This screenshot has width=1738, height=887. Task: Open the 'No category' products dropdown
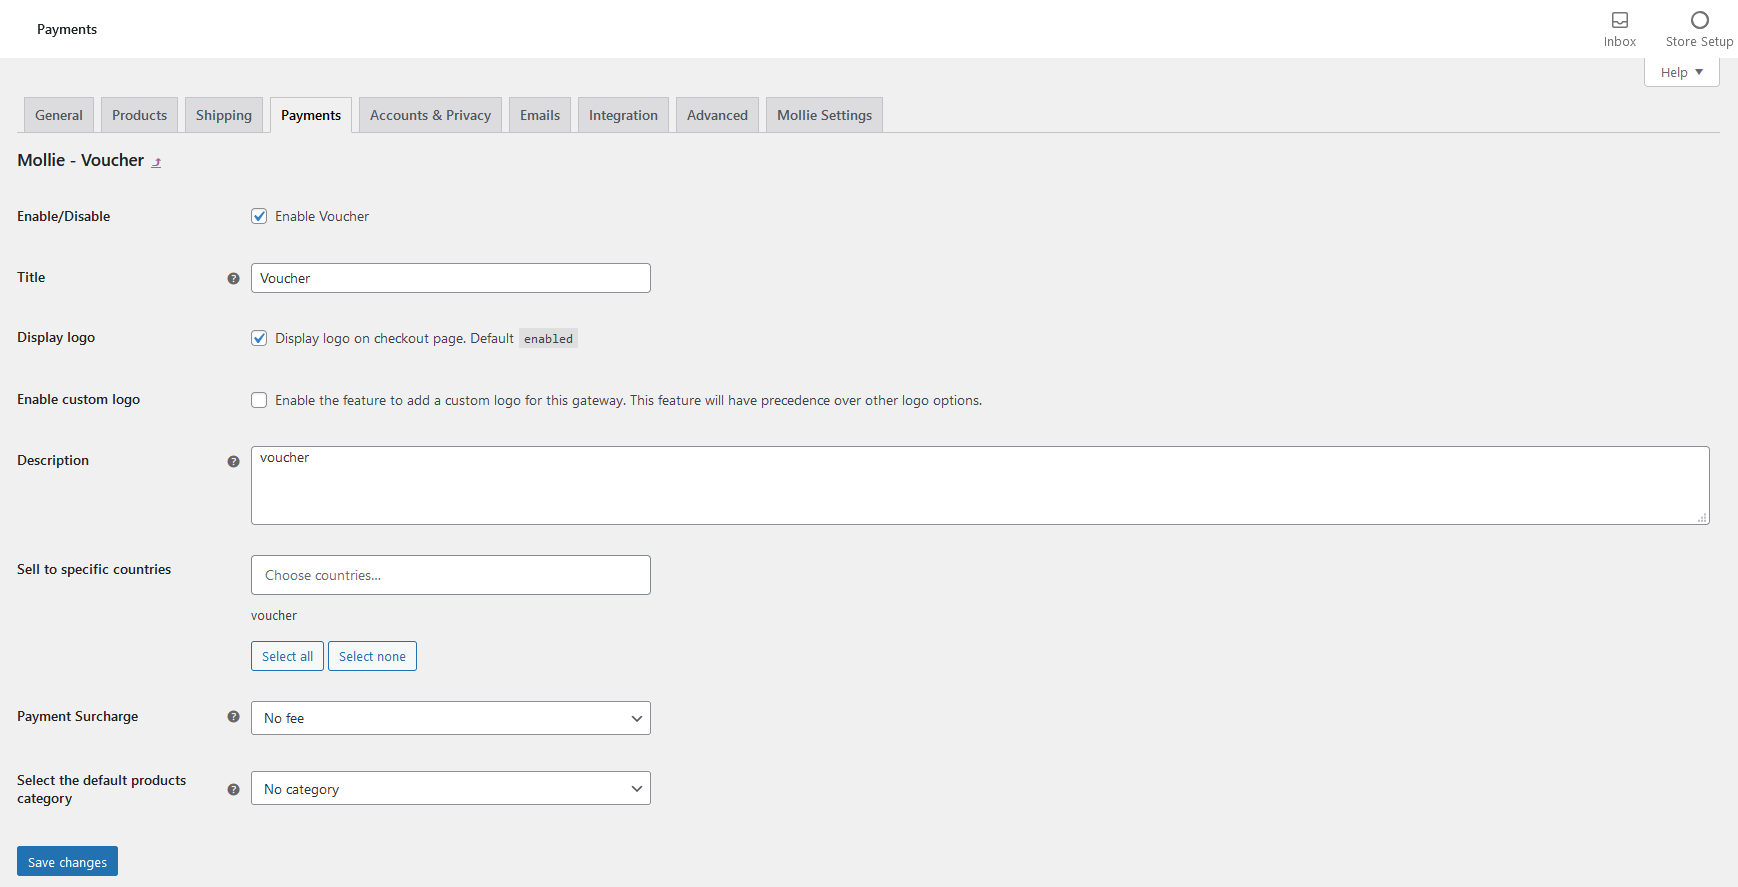(451, 788)
